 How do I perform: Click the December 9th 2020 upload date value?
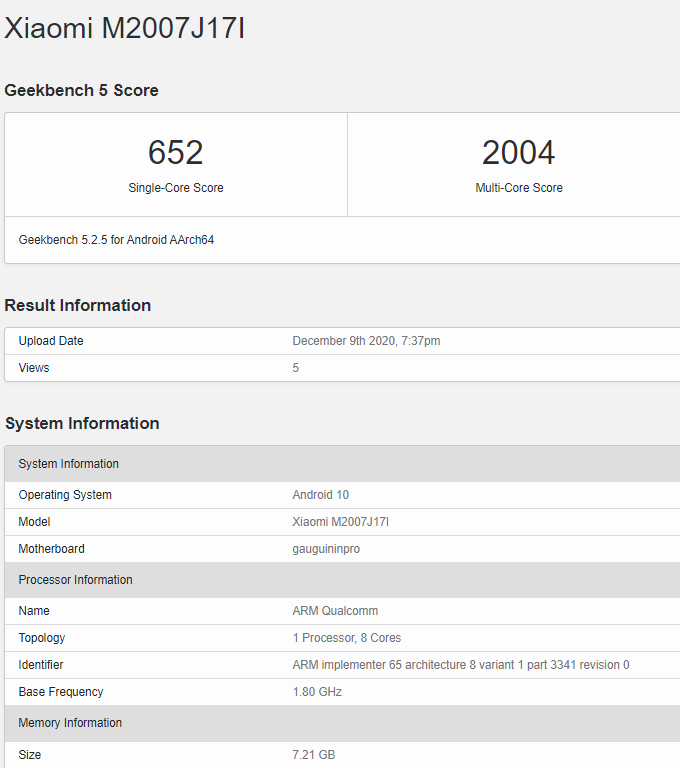pos(366,341)
